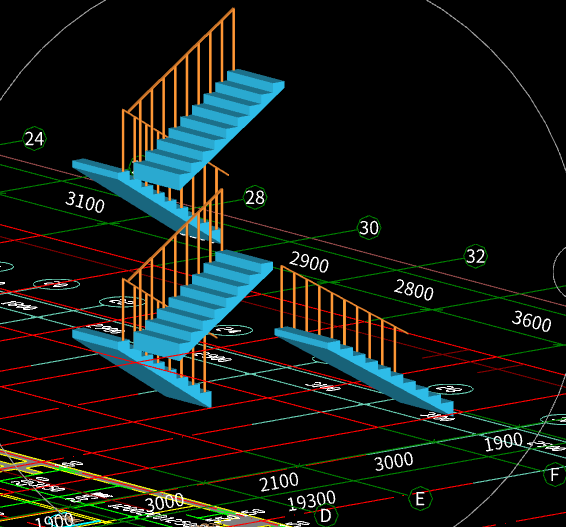Select axis bubble F
This screenshot has height=527, width=566.
(x=555, y=474)
